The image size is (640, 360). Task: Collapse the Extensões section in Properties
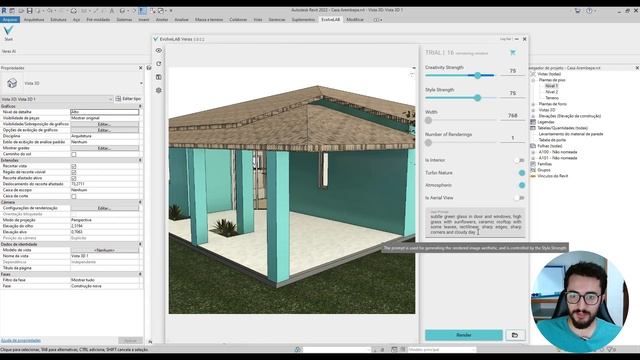(x=140, y=160)
